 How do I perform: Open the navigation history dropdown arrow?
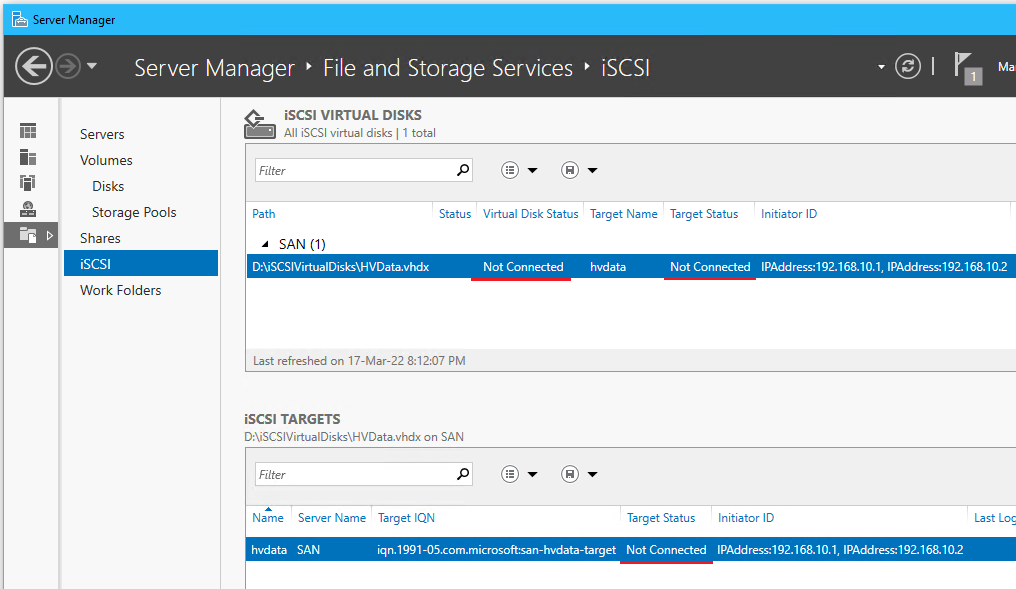click(x=92, y=66)
